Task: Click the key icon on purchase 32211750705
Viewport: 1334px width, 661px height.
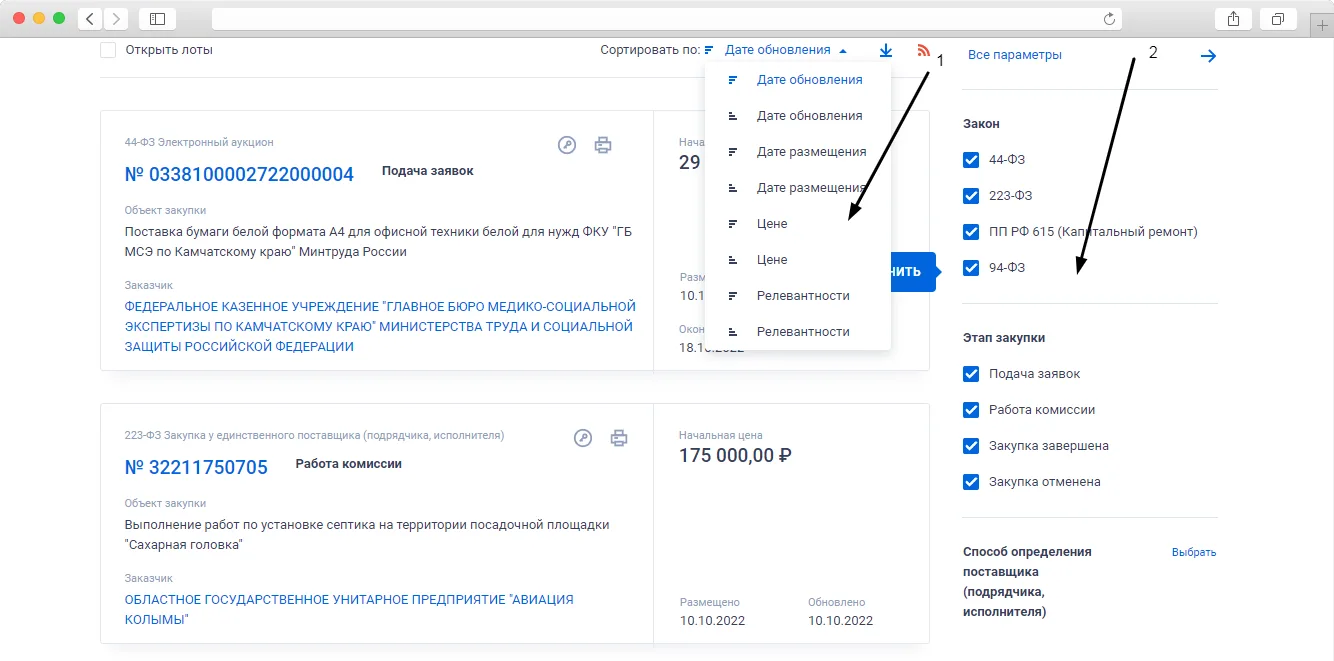Action: click(583, 437)
